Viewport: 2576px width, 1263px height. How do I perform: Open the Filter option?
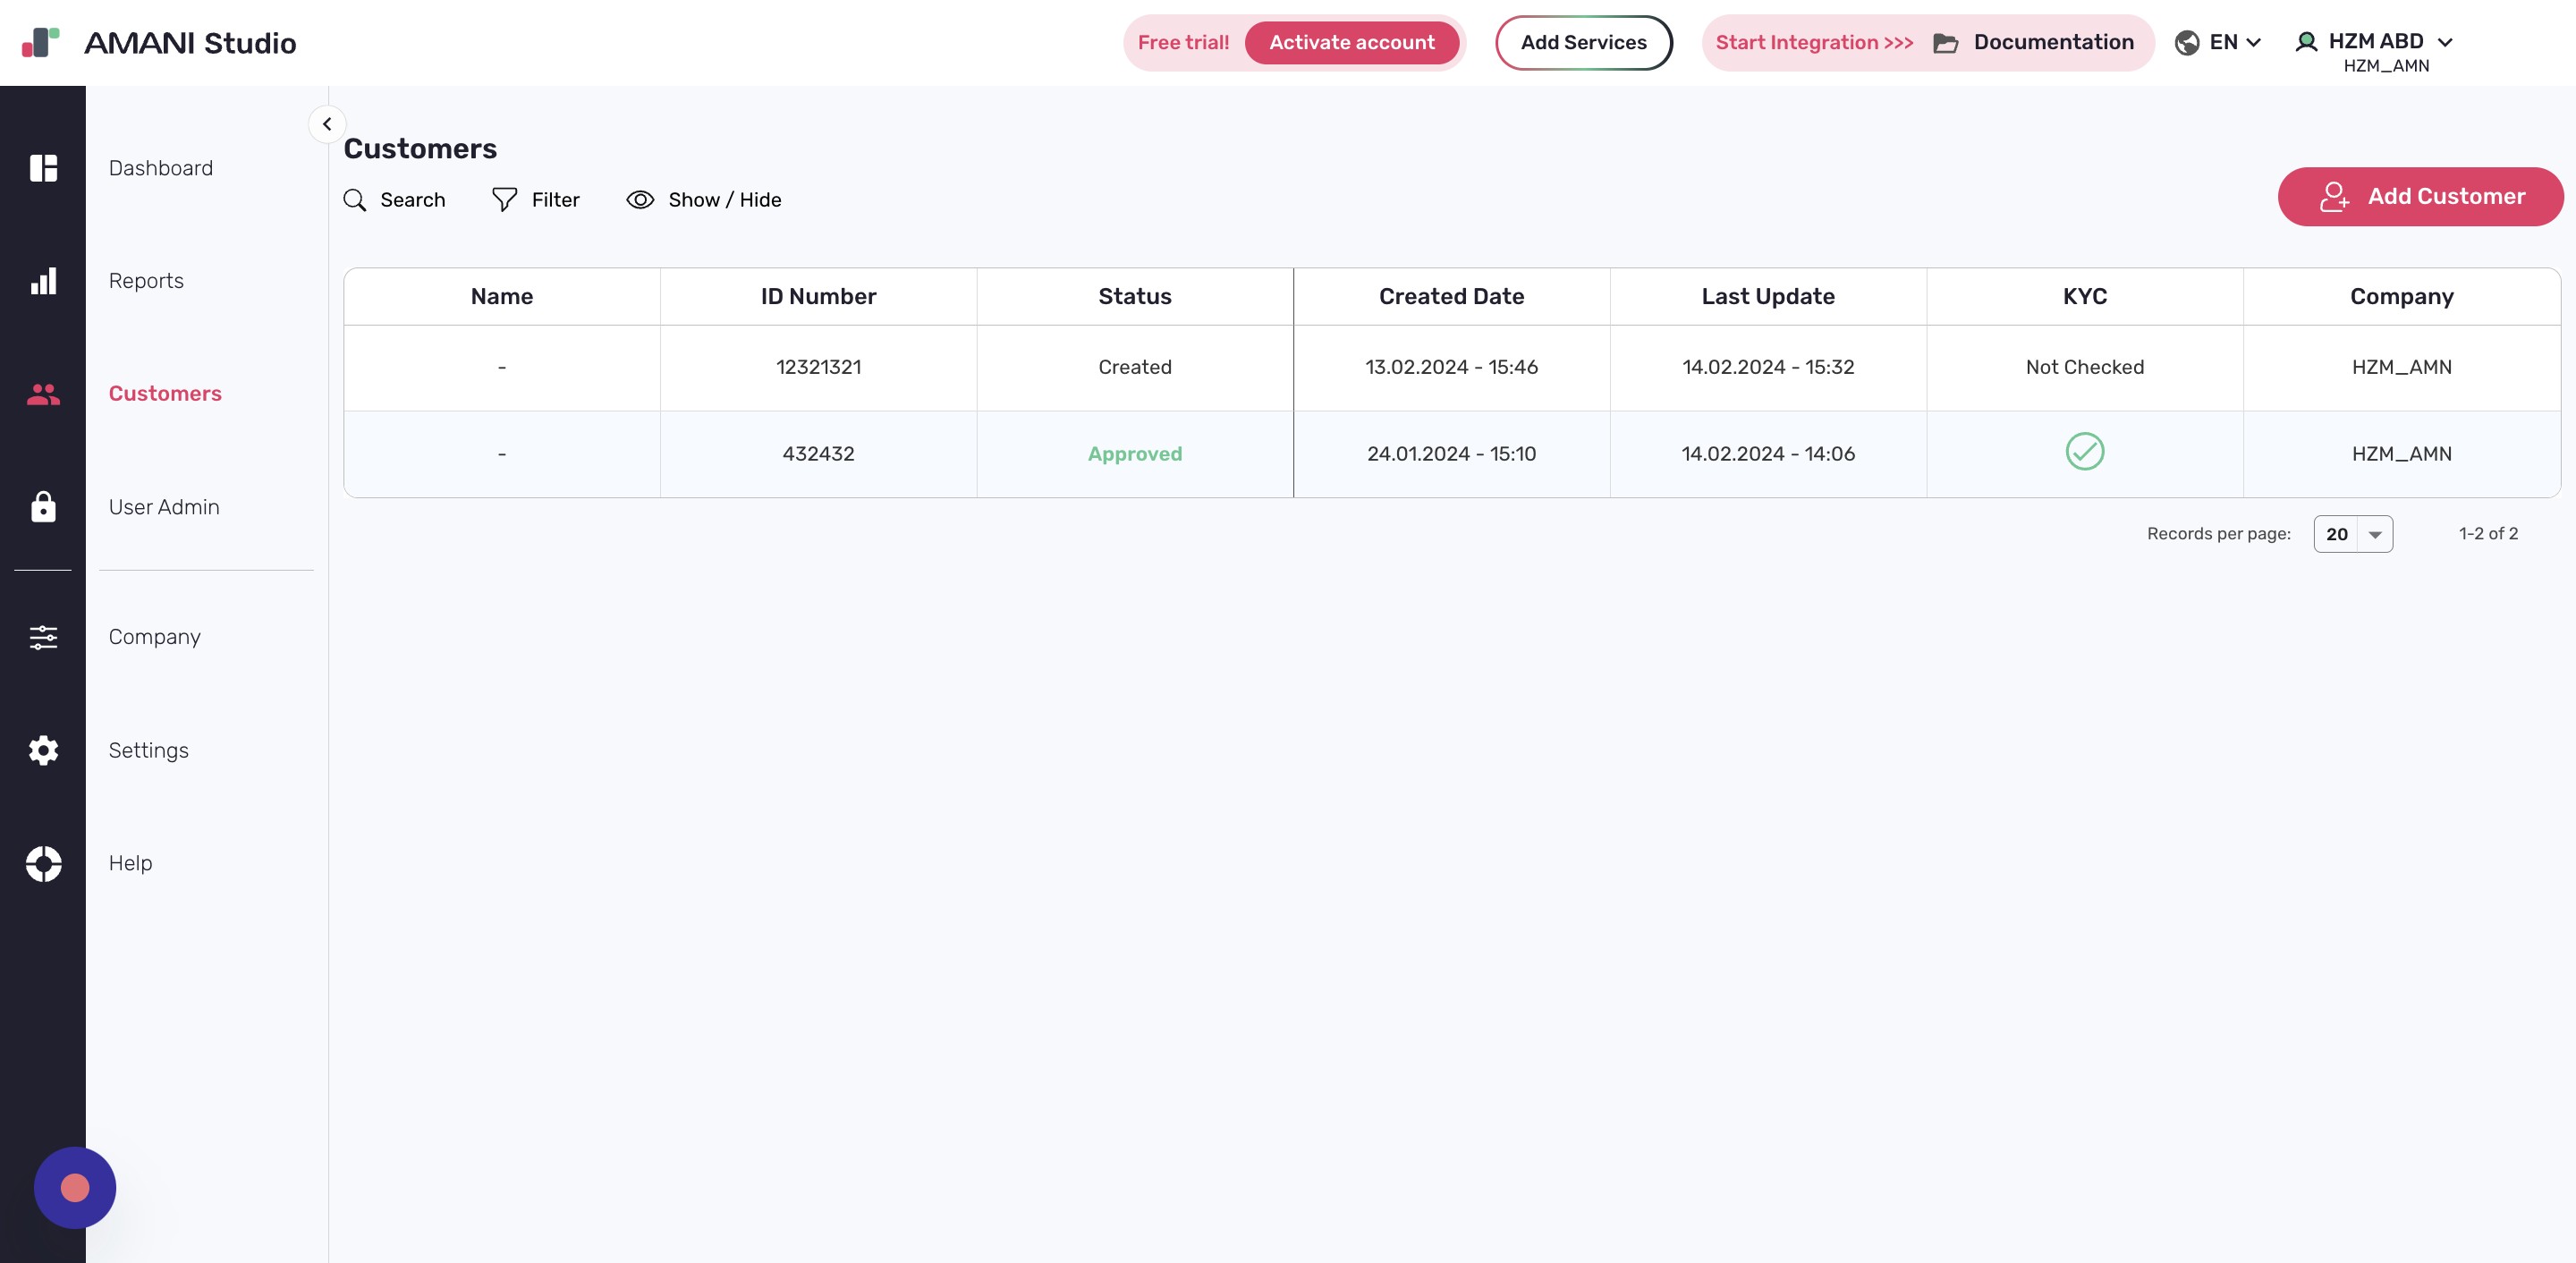coord(536,200)
